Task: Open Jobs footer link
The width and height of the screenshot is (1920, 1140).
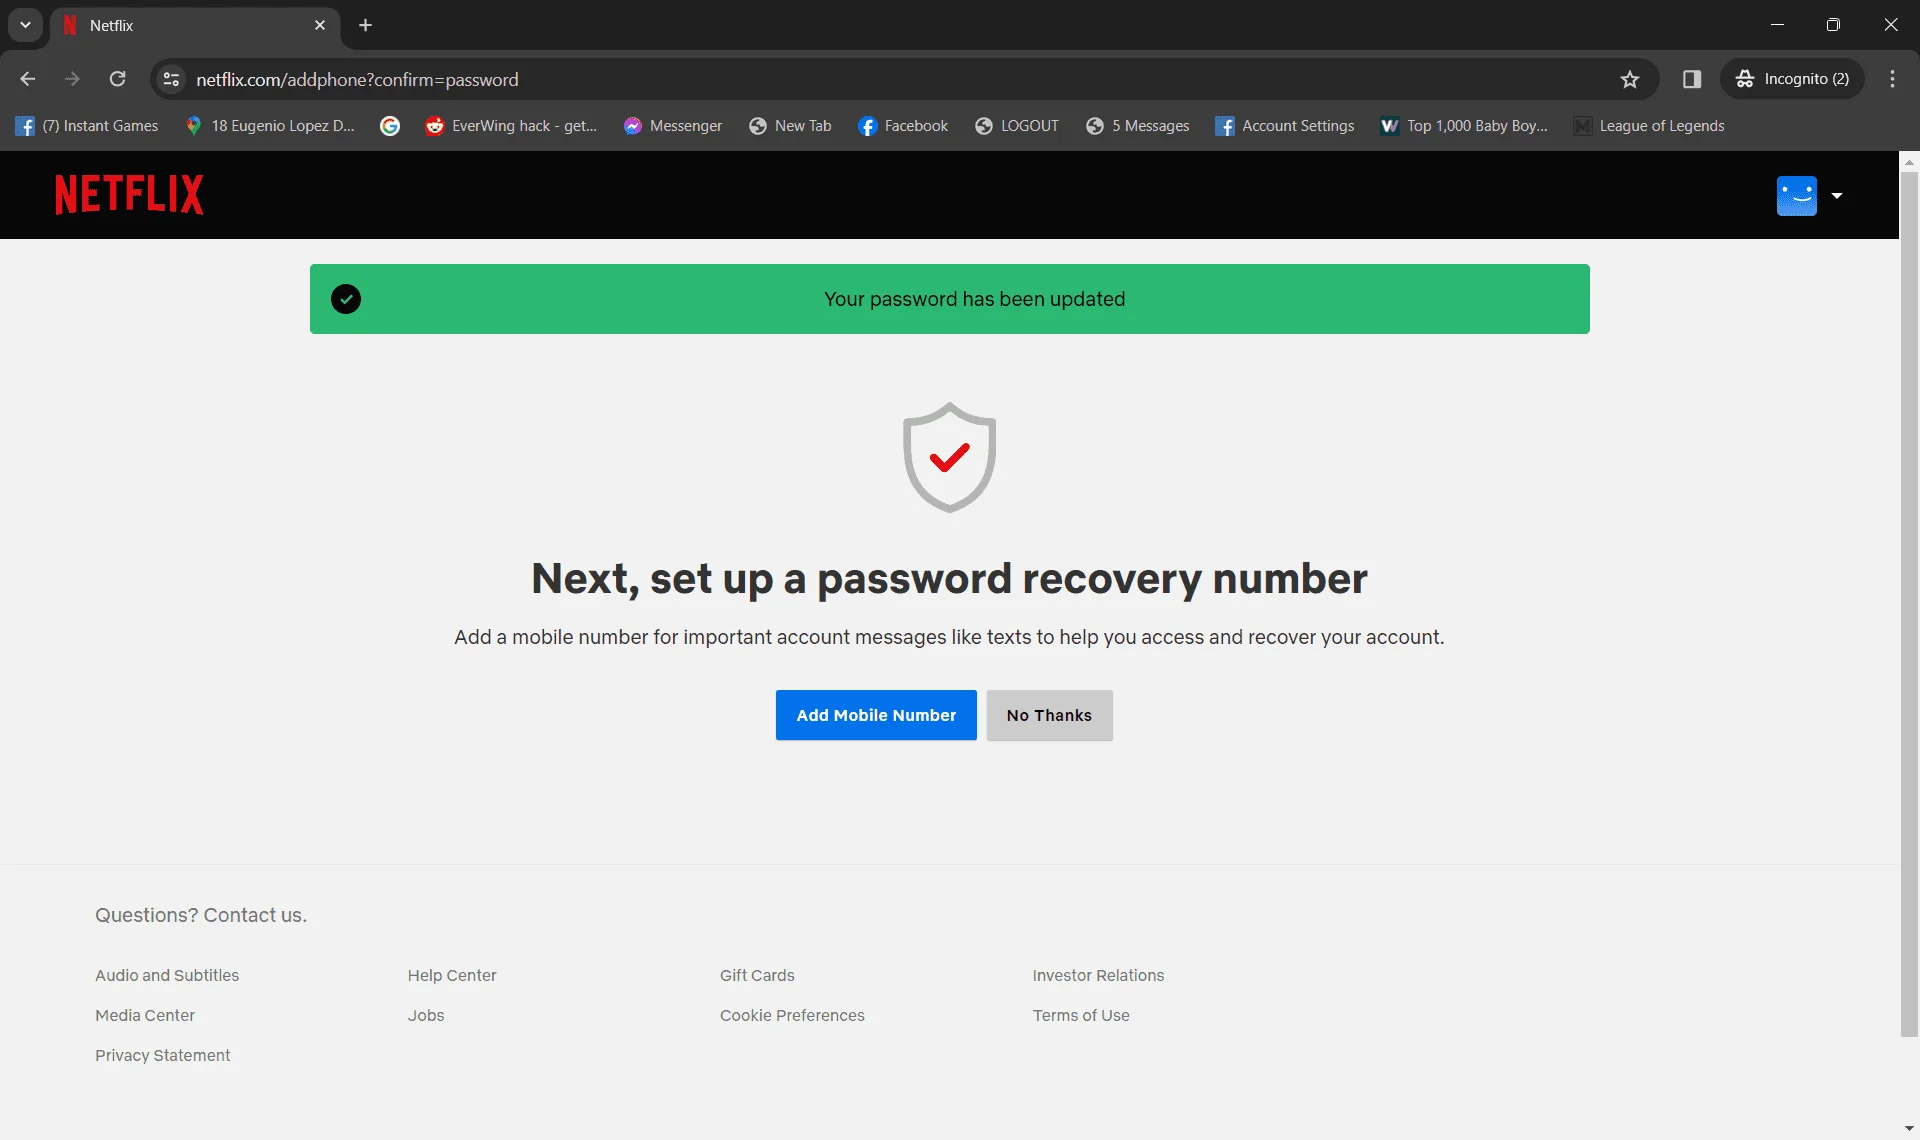Action: (426, 1015)
